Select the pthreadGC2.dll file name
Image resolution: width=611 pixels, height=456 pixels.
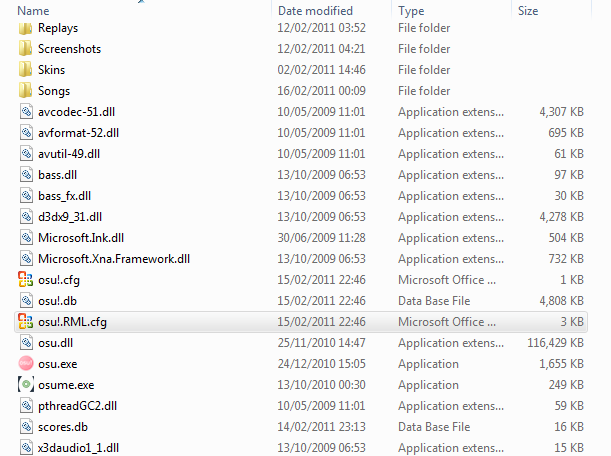tap(77, 407)
